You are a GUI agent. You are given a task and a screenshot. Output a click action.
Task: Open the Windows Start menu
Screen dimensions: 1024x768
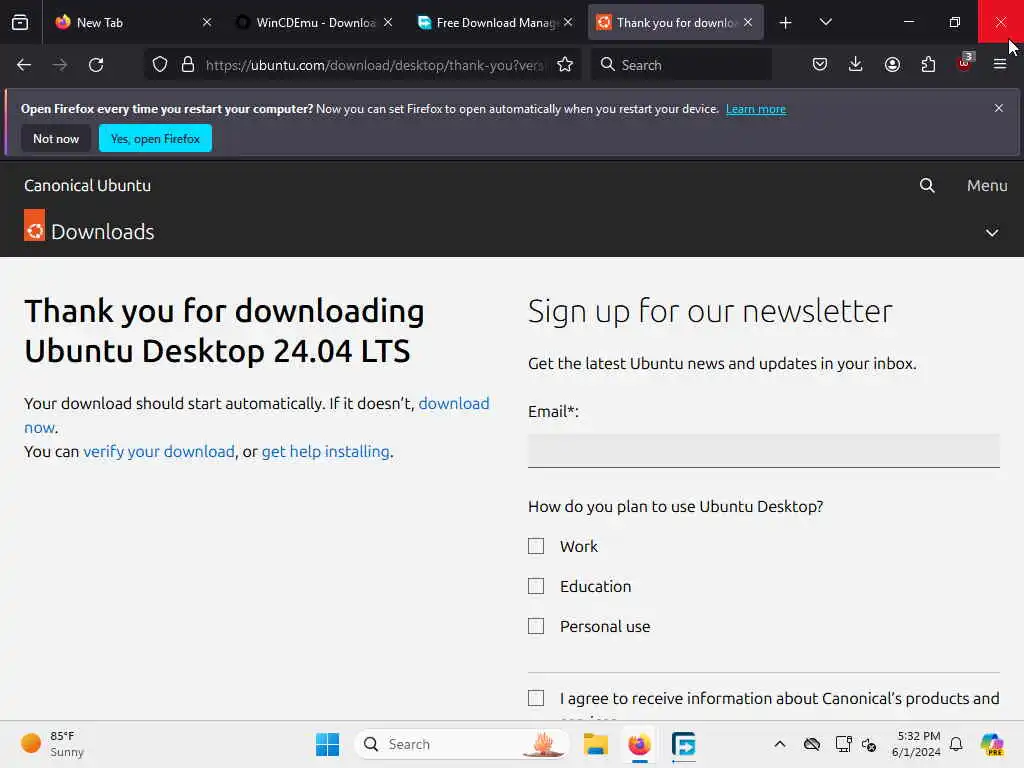(327, 744)
